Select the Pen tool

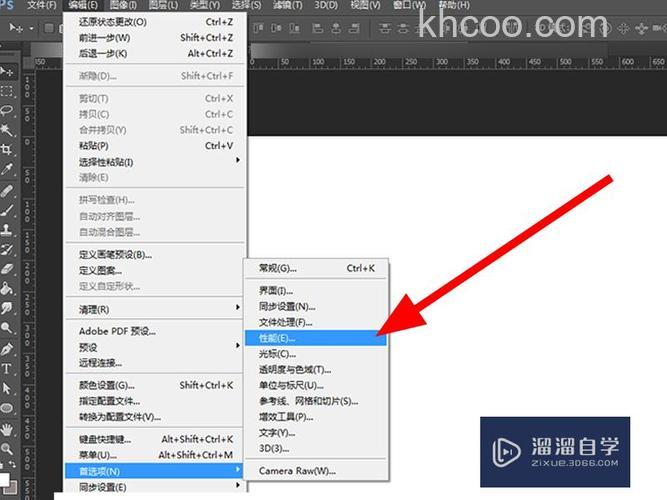[x=7, y=349]
